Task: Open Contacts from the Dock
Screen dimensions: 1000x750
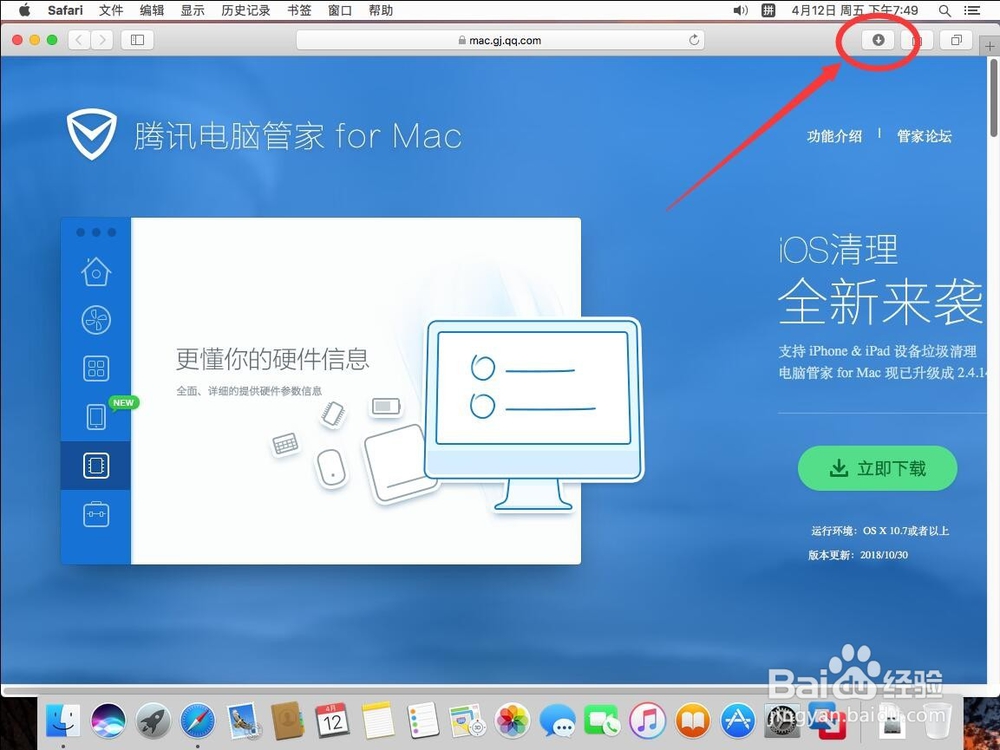Action: pos(288,721)
